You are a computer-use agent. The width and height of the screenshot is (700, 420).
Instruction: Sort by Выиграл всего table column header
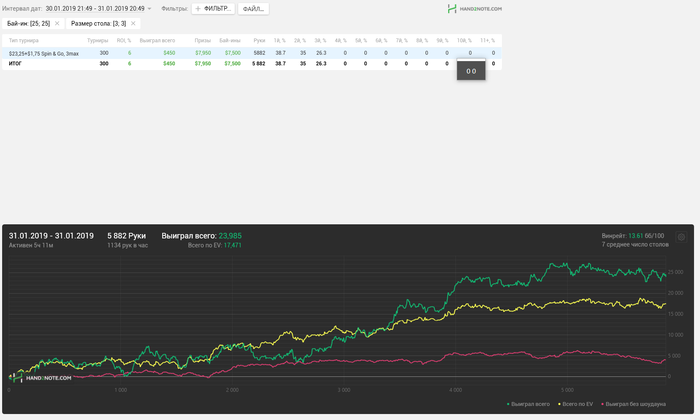pos(157,40)
